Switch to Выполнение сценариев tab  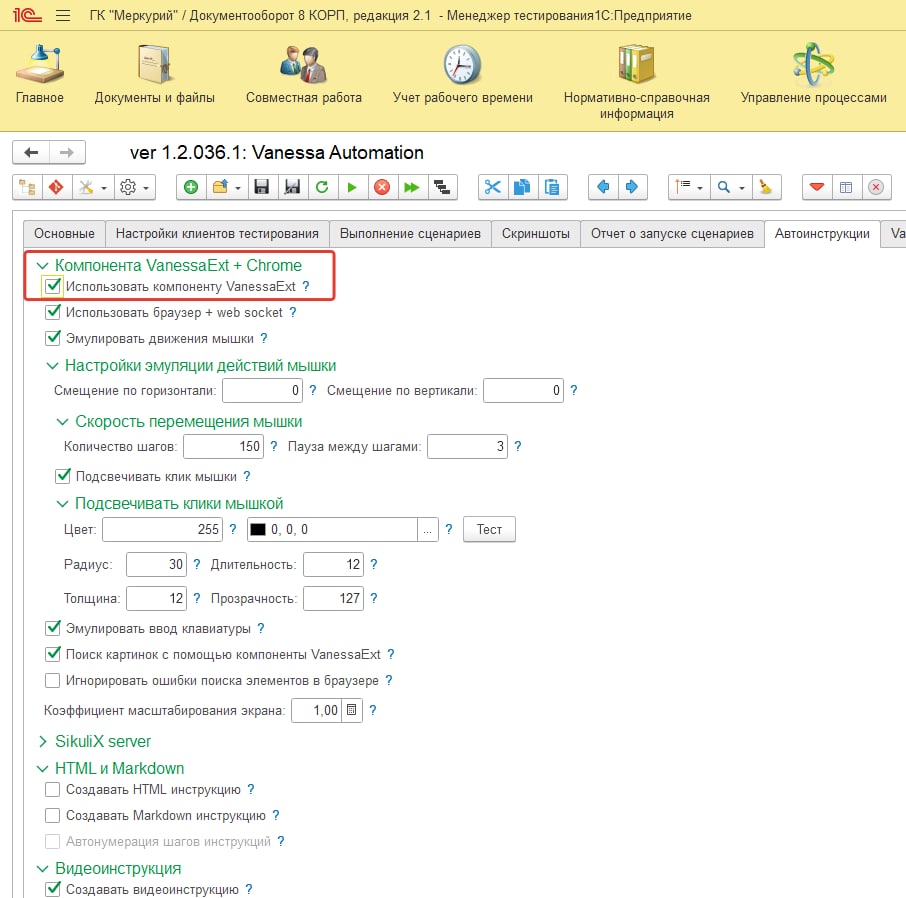click(x=410, y=233)
